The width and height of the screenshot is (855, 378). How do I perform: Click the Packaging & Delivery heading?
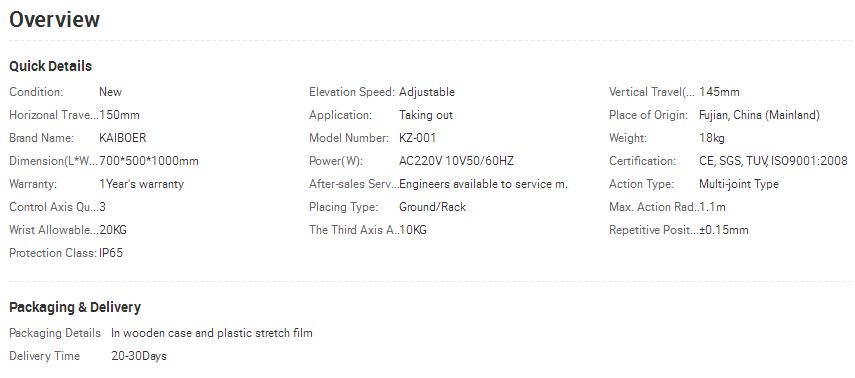pos(75,307)
